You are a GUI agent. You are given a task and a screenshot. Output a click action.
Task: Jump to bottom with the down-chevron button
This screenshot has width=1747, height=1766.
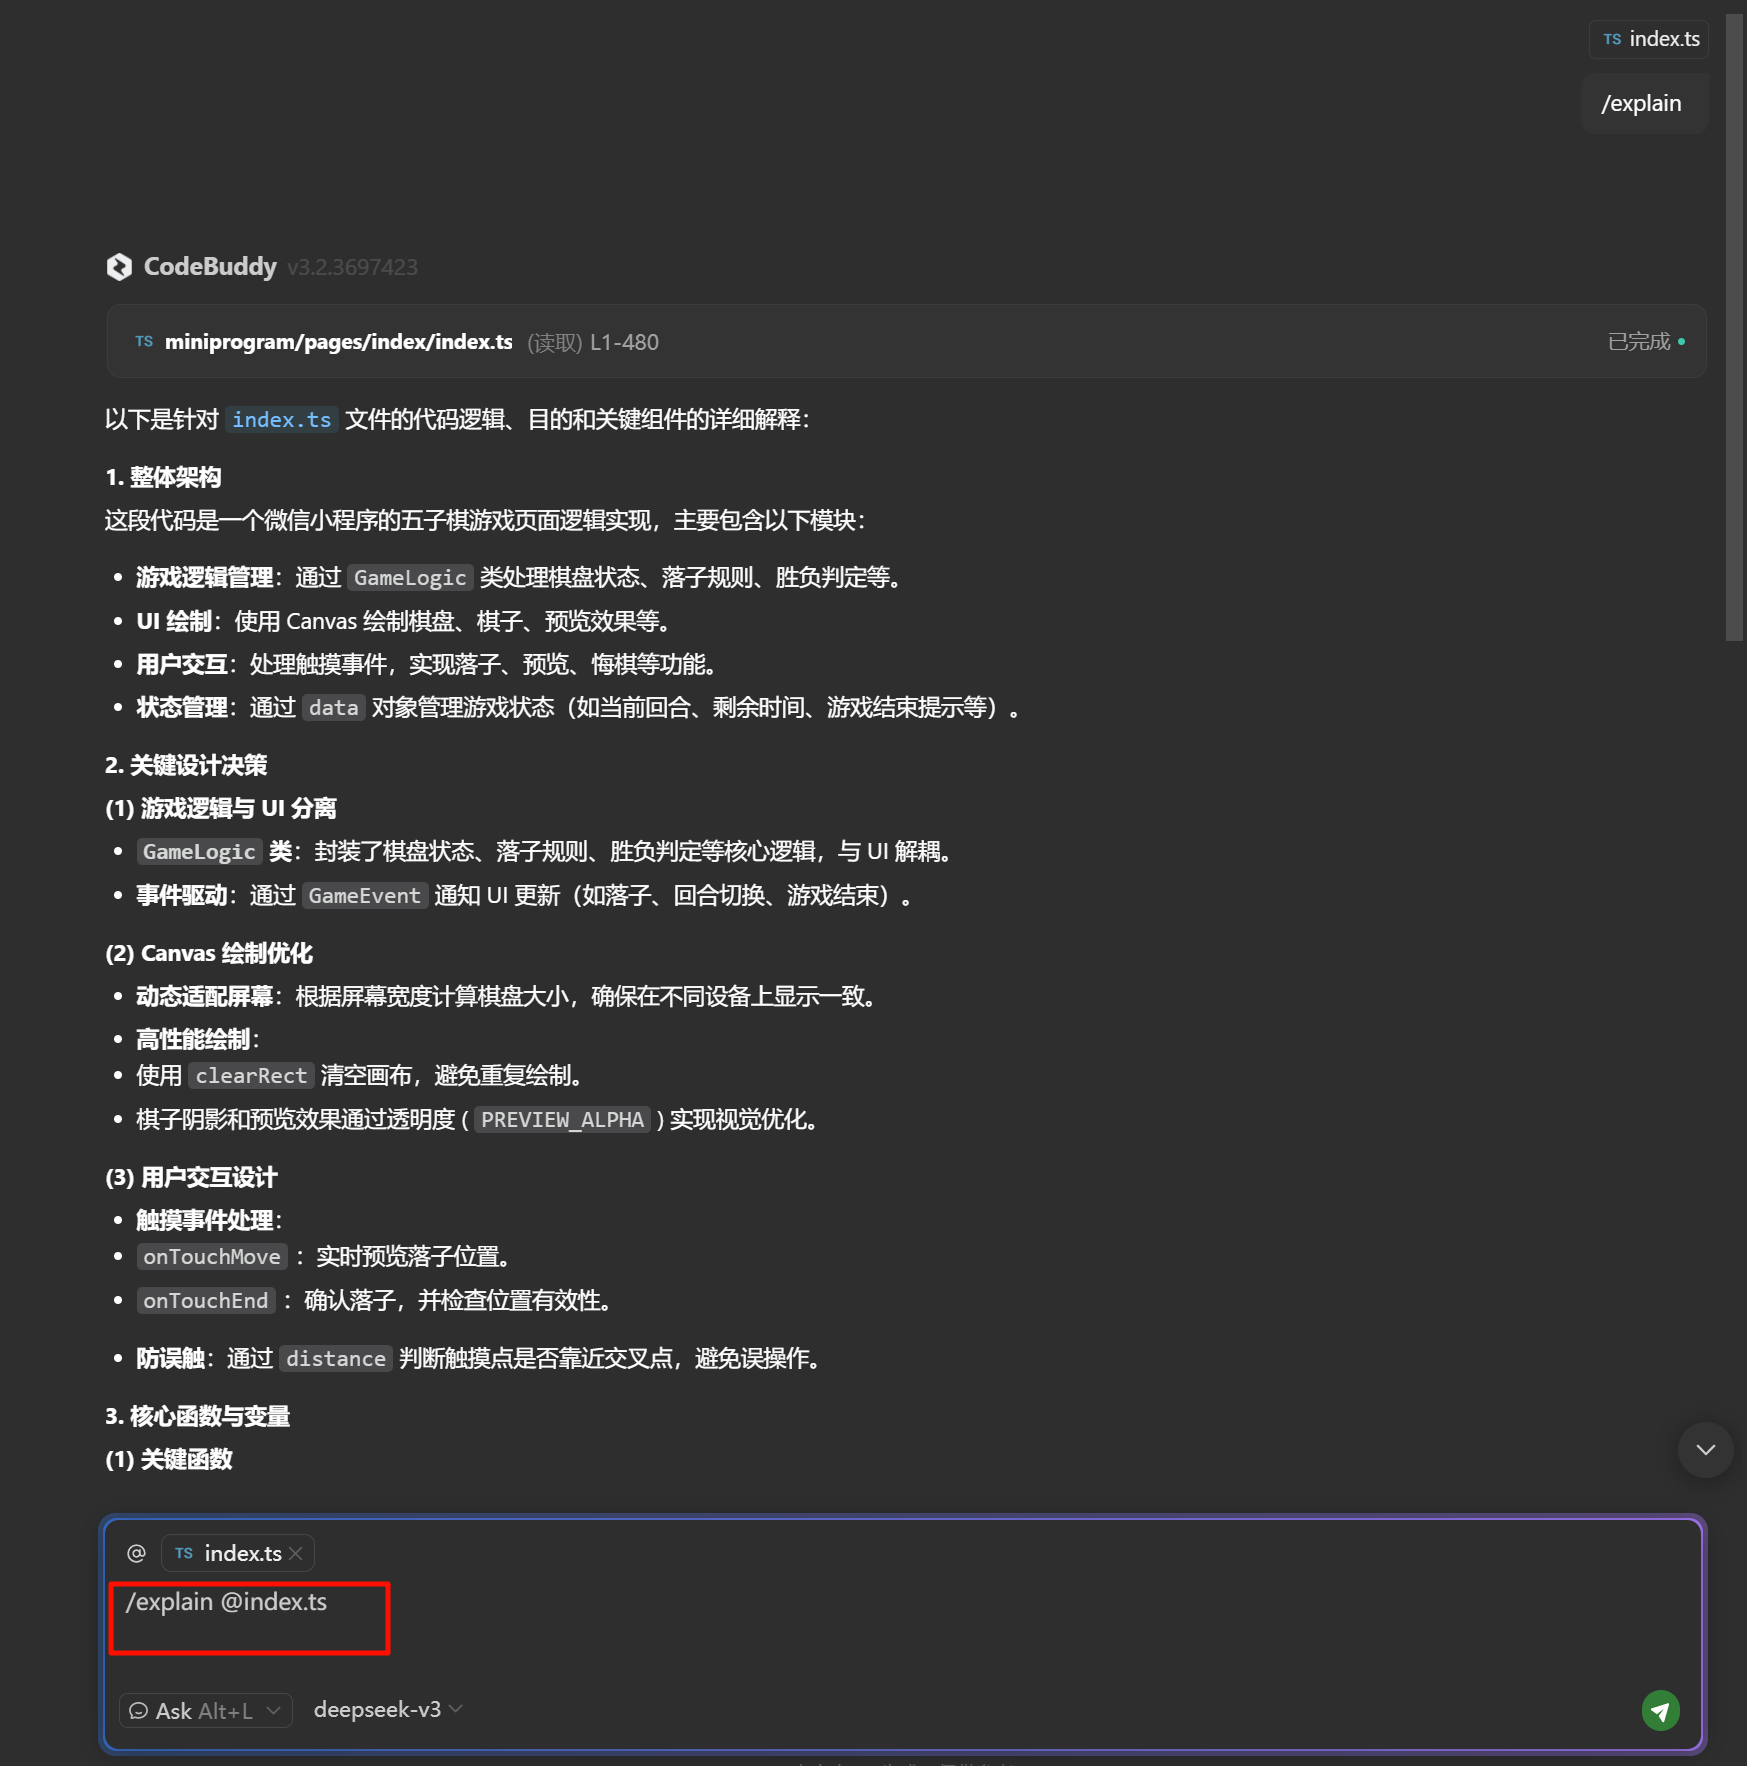tap(1705, 1450)
